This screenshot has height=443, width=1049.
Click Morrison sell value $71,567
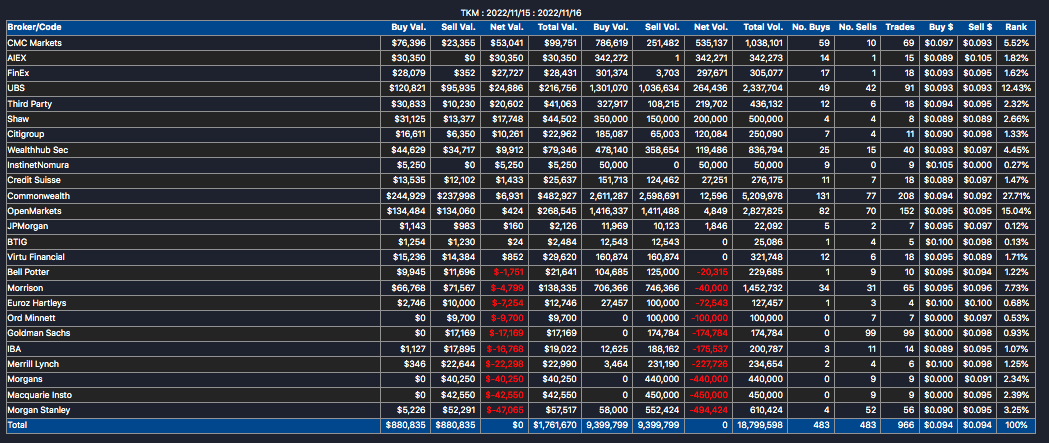[459, 288]
